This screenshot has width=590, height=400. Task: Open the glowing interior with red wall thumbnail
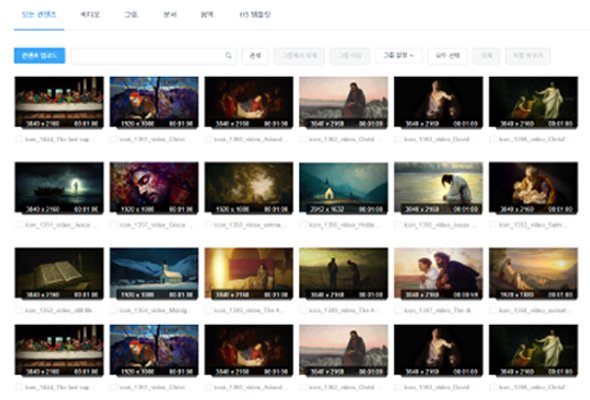(x=249, y=274)
